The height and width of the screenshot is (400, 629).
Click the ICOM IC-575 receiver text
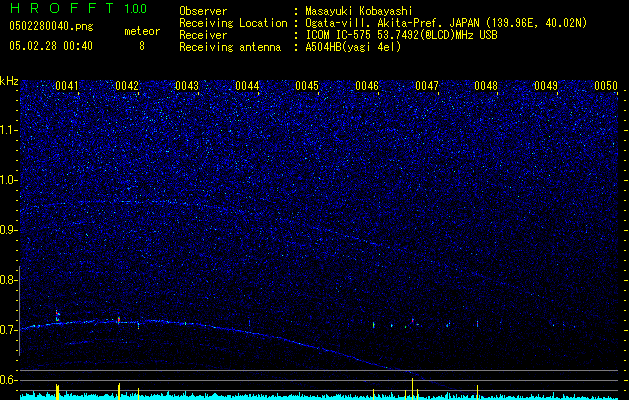(402, 35)
